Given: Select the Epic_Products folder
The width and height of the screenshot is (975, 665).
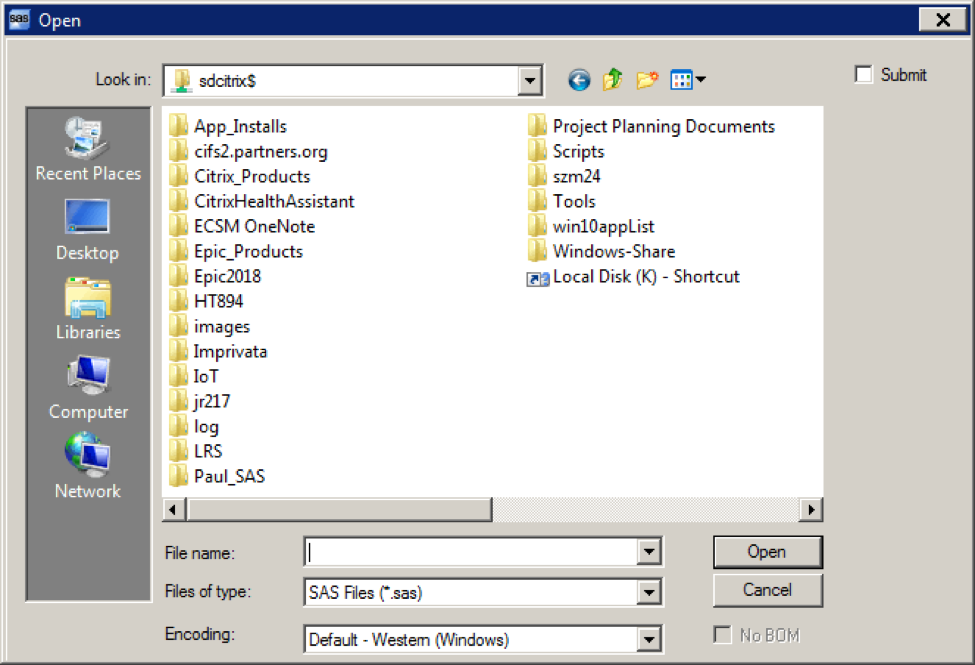Looking at the screenshot, I should click(236, 251).
